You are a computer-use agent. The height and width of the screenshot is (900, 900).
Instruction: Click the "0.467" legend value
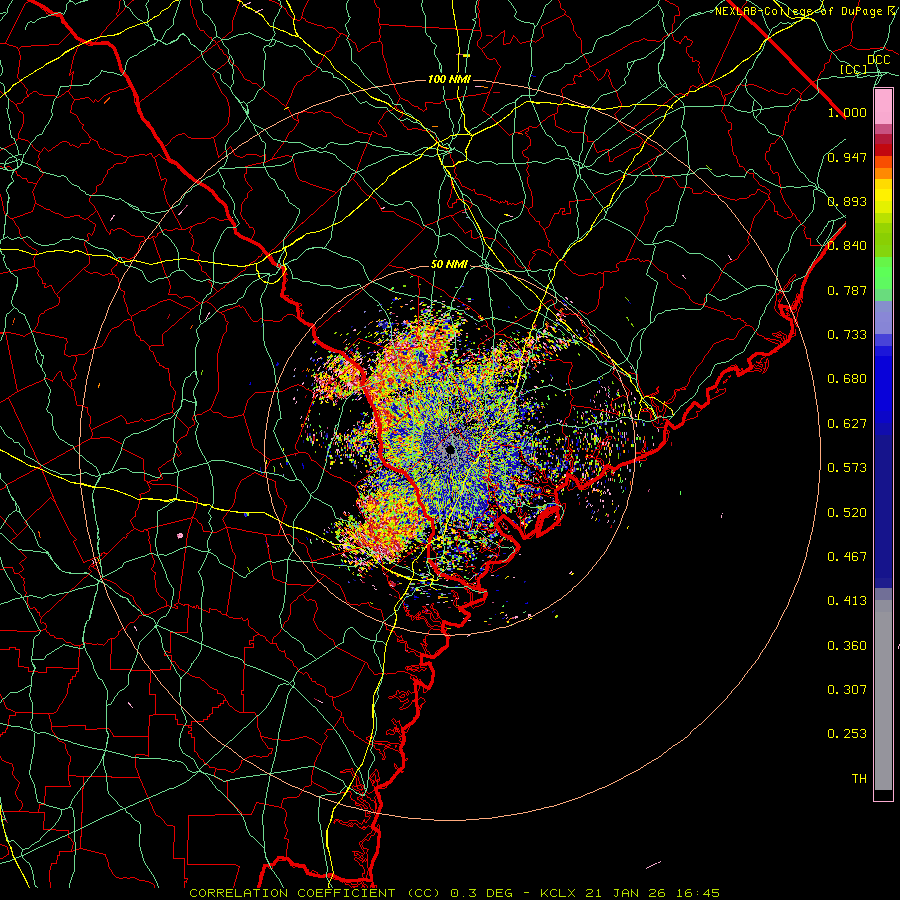[847, 557]
